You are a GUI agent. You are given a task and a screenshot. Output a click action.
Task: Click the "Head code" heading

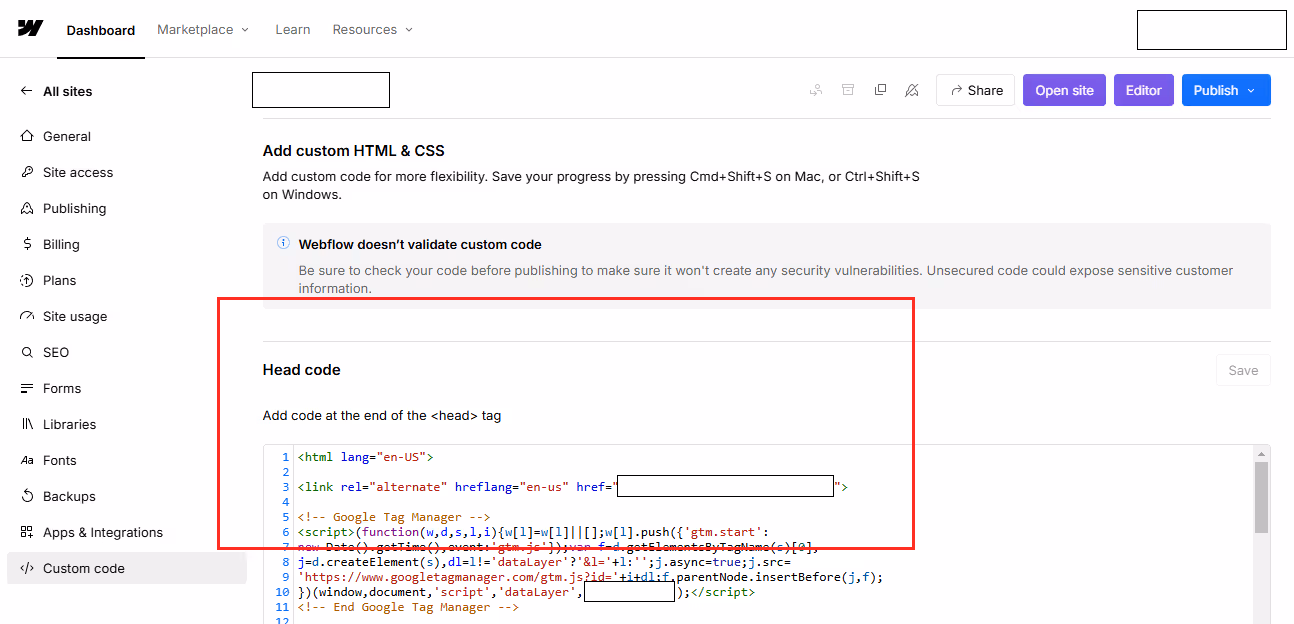point(302,370)
